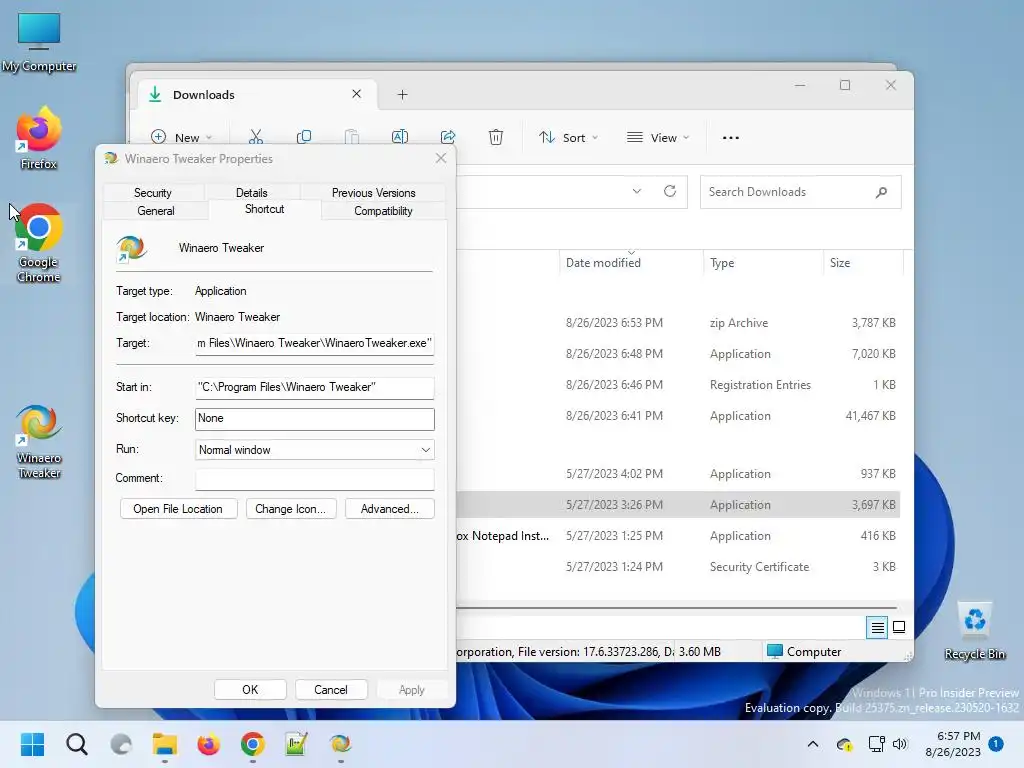Open the Advanced shortcut options
Image resolution: width=1024 pixels, height=768 pixels.
click(x=389, y=509)
